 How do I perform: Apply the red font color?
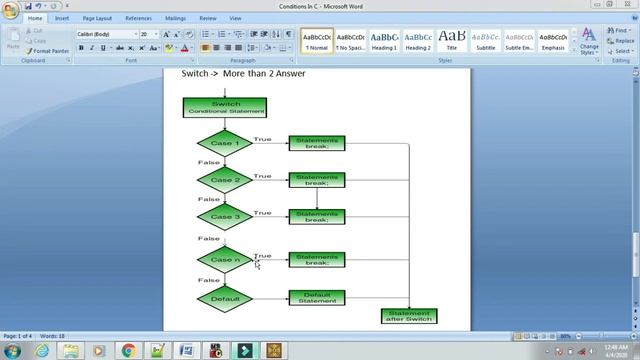[184, 48]
